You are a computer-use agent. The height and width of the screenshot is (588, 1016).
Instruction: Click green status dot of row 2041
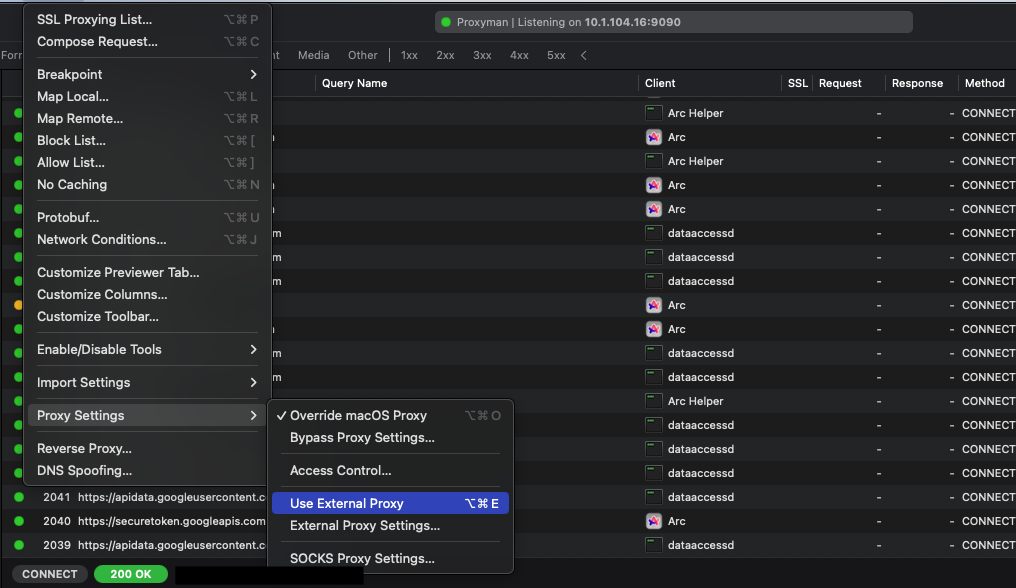[19, 497]
